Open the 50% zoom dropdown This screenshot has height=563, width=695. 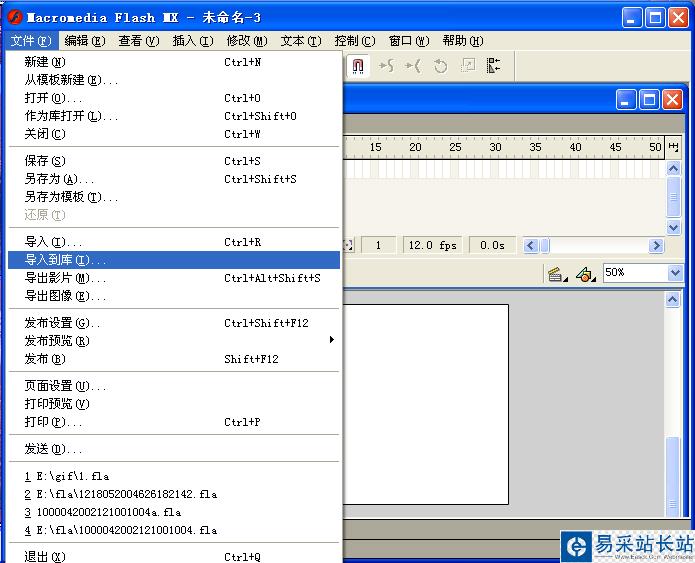(x=675, y=273)
